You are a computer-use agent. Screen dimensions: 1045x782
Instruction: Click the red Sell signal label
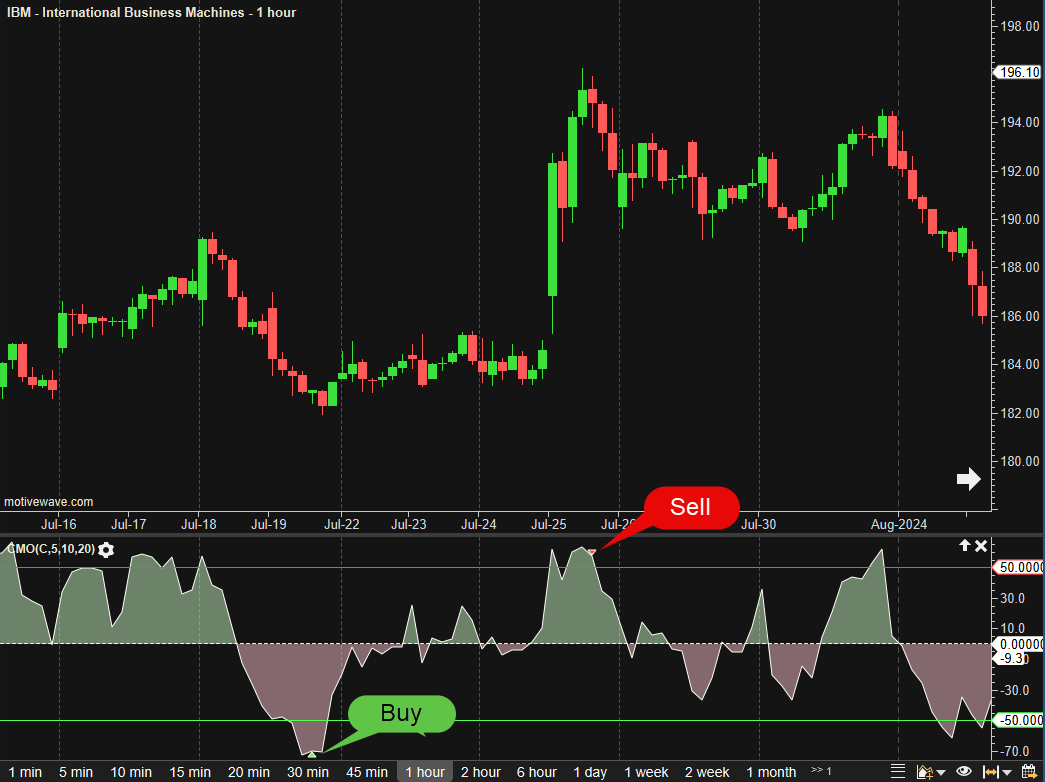coord(690,507)
